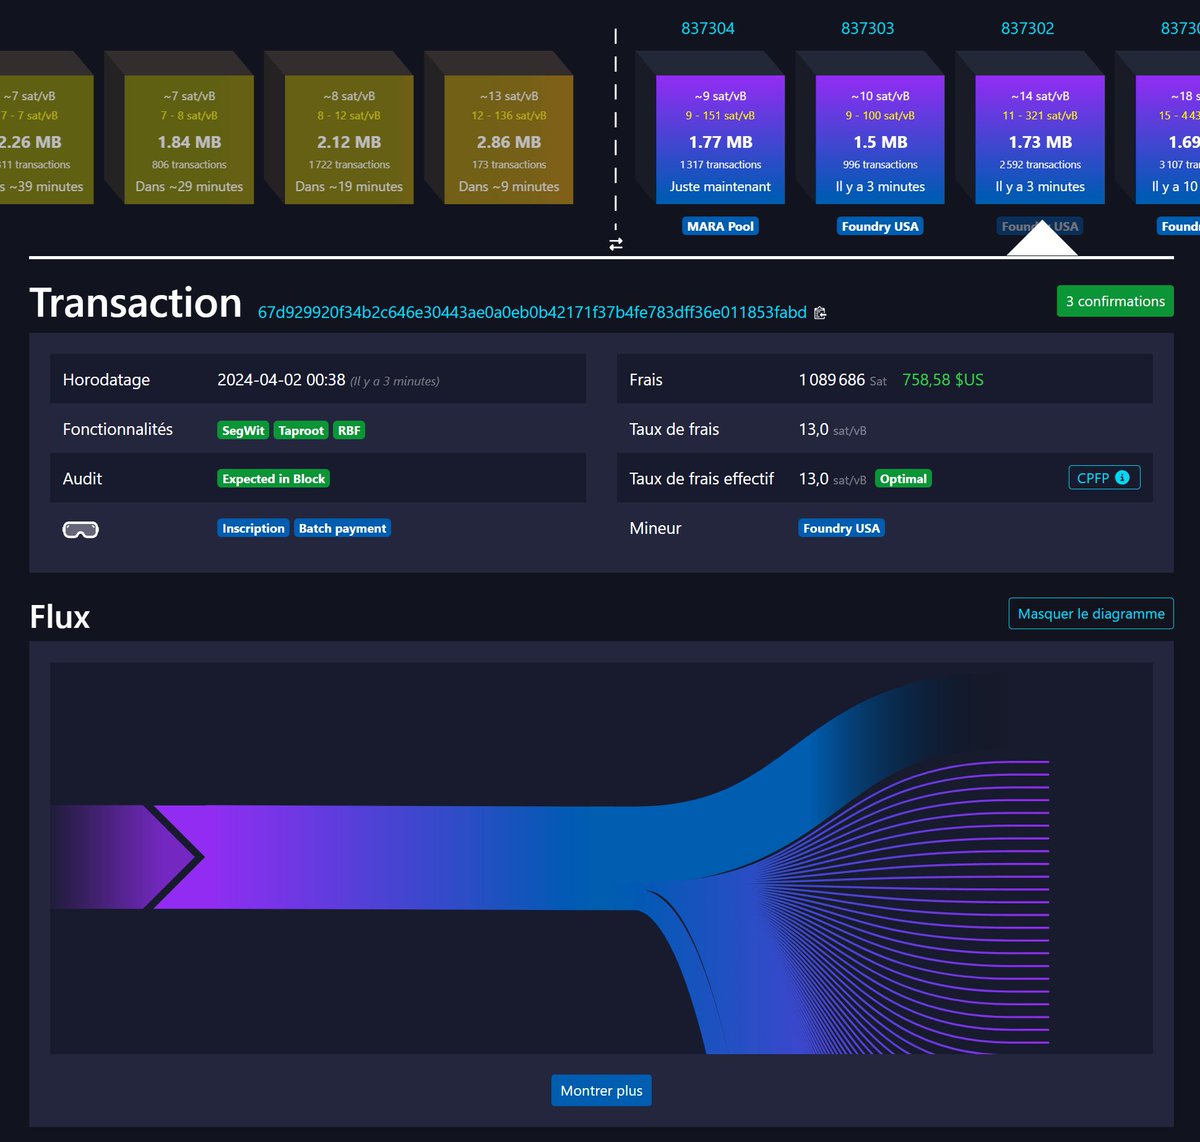Click the RBF feature badge
Viewport: 1200px width, 1142px height.
point(349,430)
